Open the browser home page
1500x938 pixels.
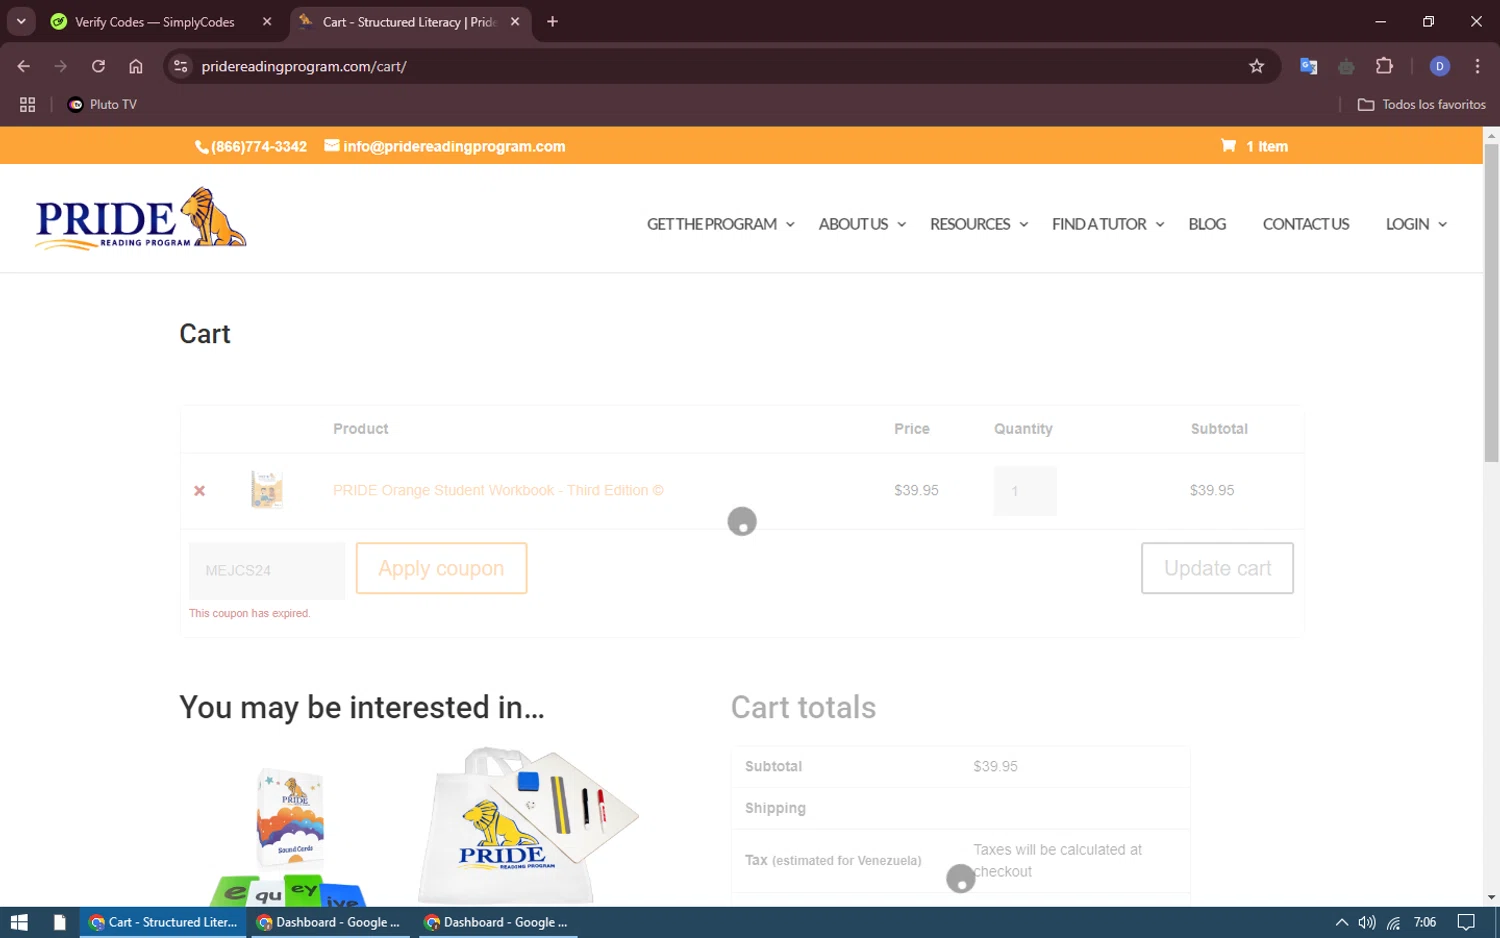136,66
